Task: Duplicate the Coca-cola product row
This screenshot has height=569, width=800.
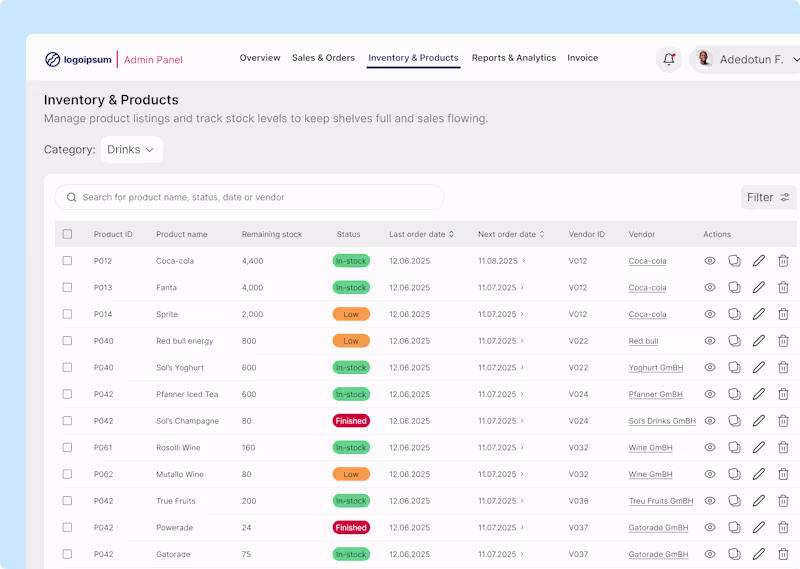Action: (734, 261)
